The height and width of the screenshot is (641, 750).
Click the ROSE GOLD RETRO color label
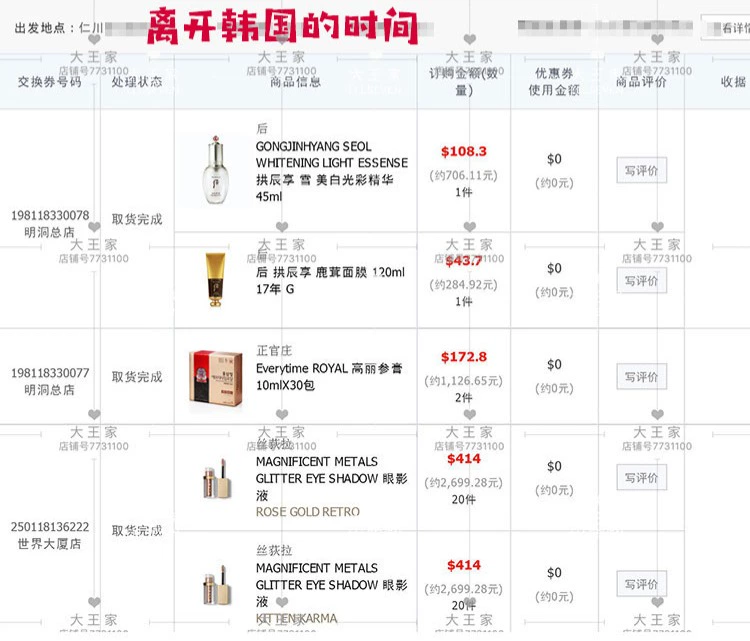308,512
